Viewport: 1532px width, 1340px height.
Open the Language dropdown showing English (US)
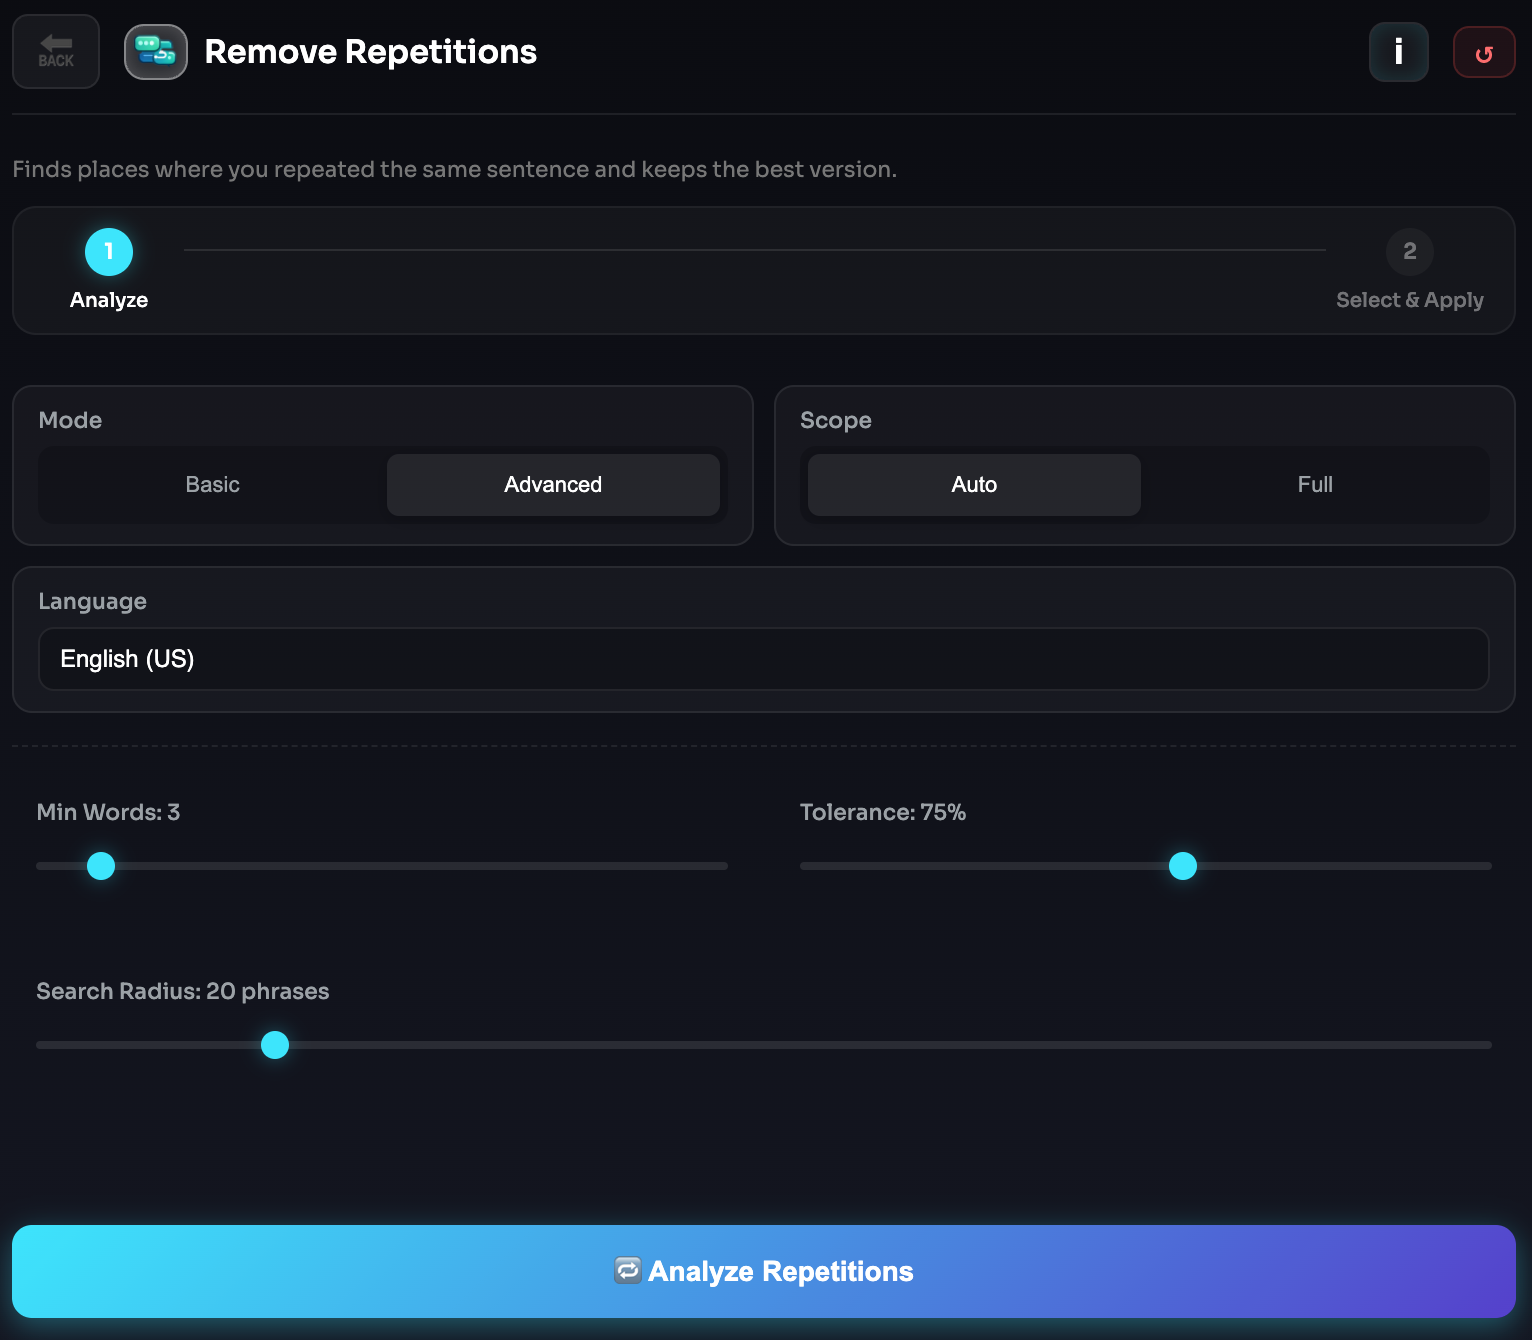coord(763,659)
